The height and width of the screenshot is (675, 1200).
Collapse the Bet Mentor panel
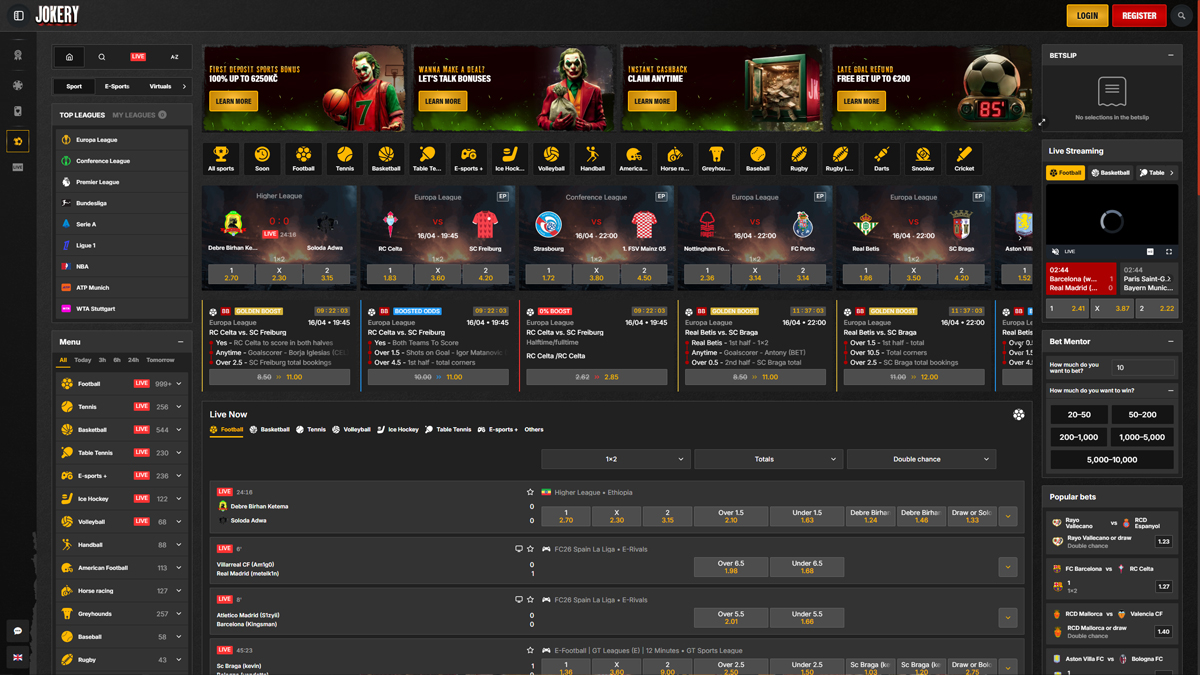pos(1171,342)
